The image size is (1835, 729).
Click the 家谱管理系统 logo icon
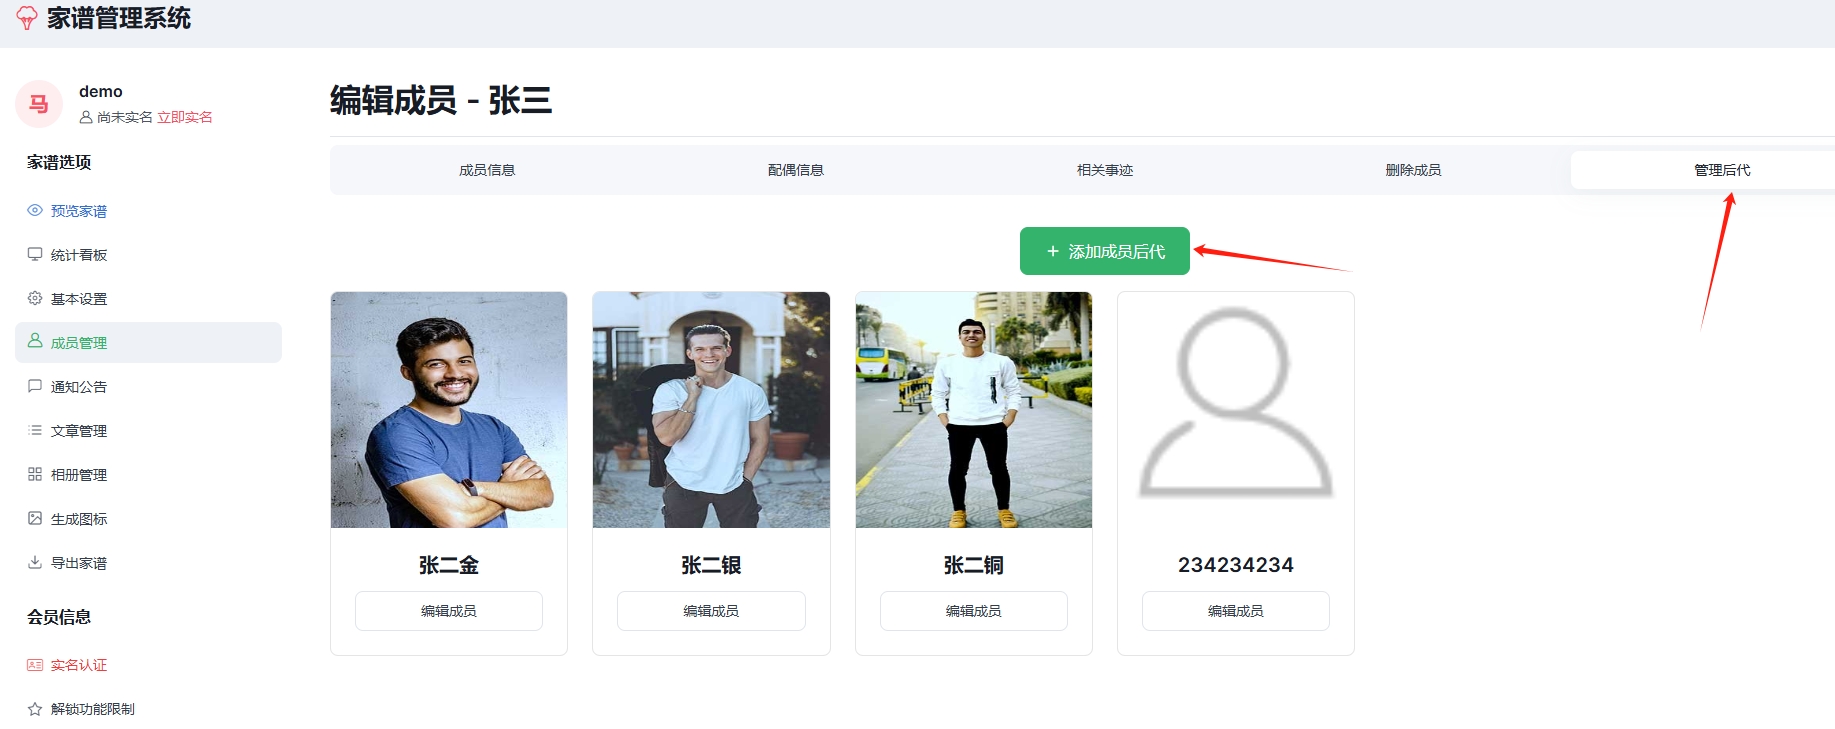(x=27, y=18)
